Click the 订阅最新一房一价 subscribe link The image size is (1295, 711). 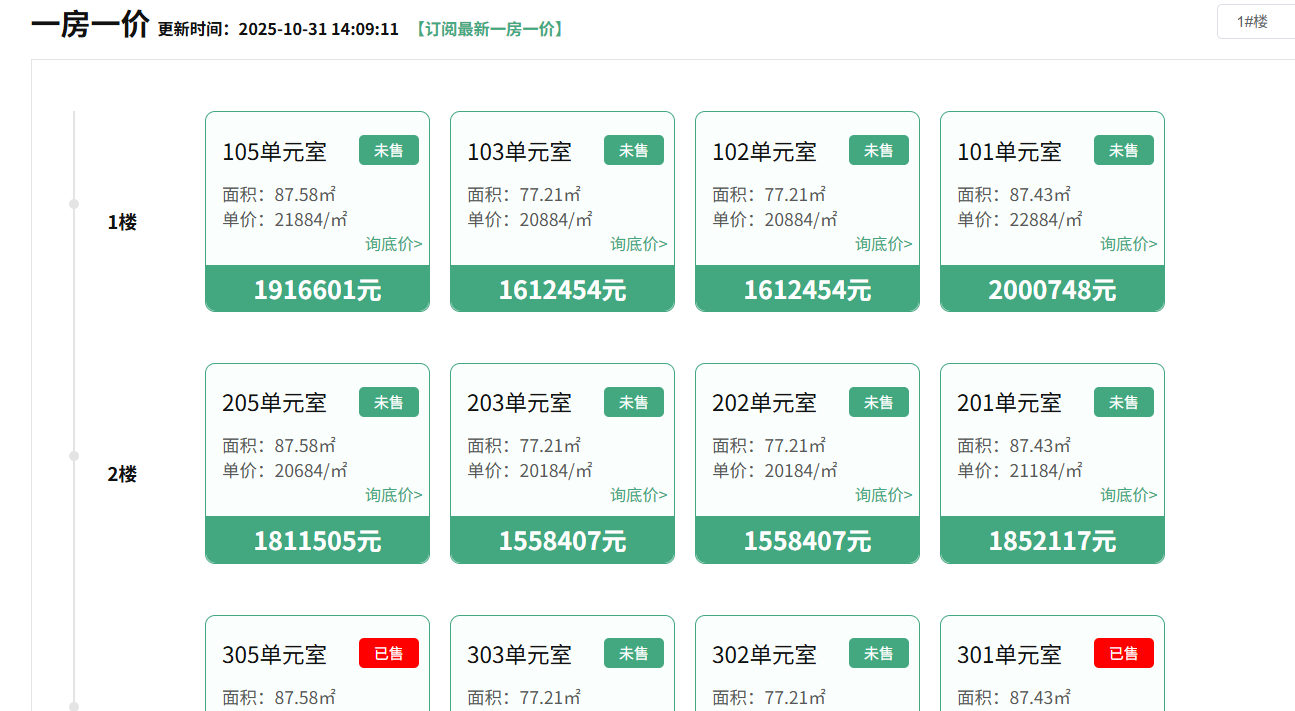(489, 29)
